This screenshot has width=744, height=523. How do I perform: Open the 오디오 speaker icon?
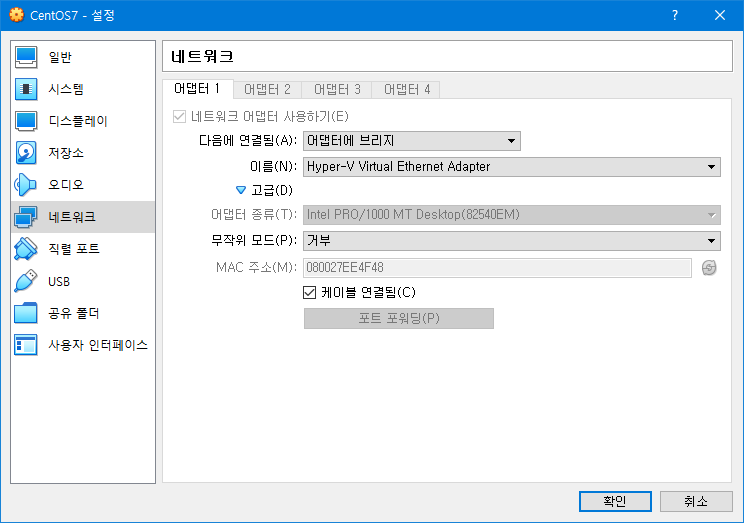26,185
